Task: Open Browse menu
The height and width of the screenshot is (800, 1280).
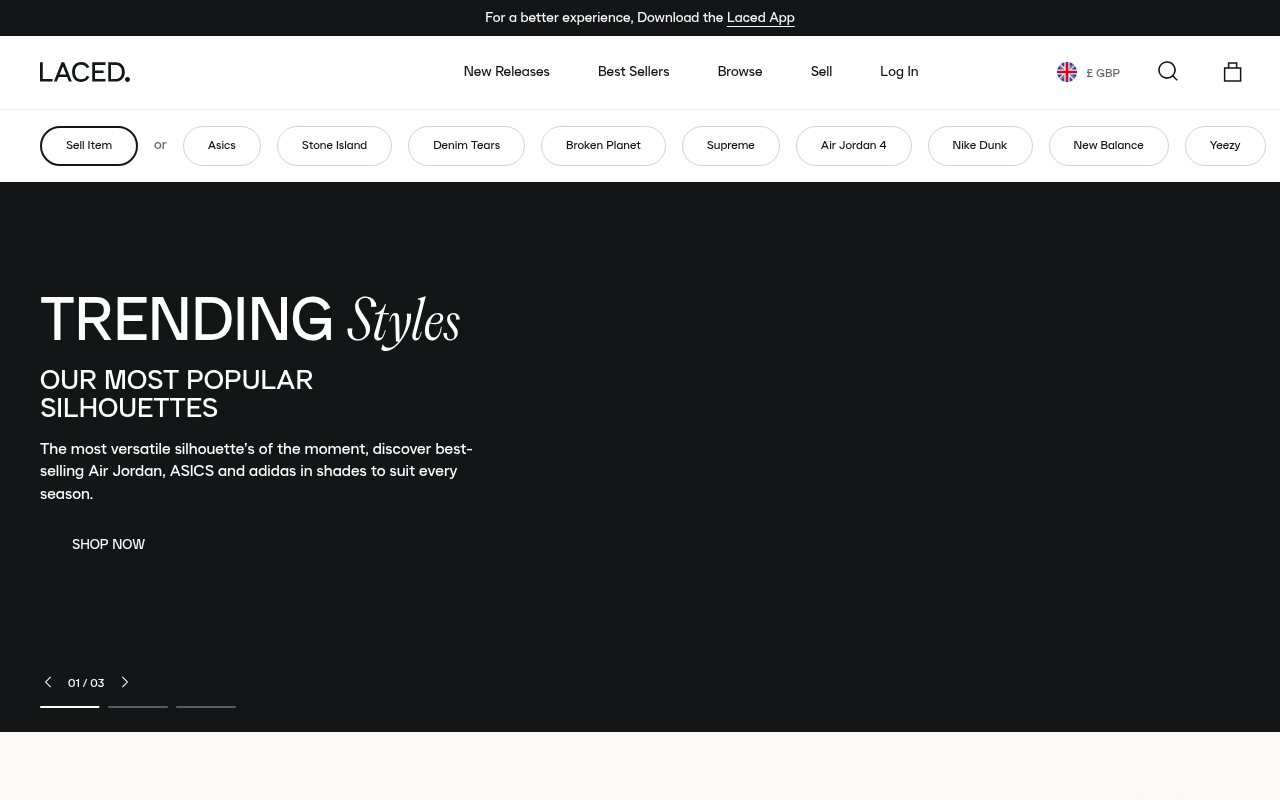Action: 739,72
